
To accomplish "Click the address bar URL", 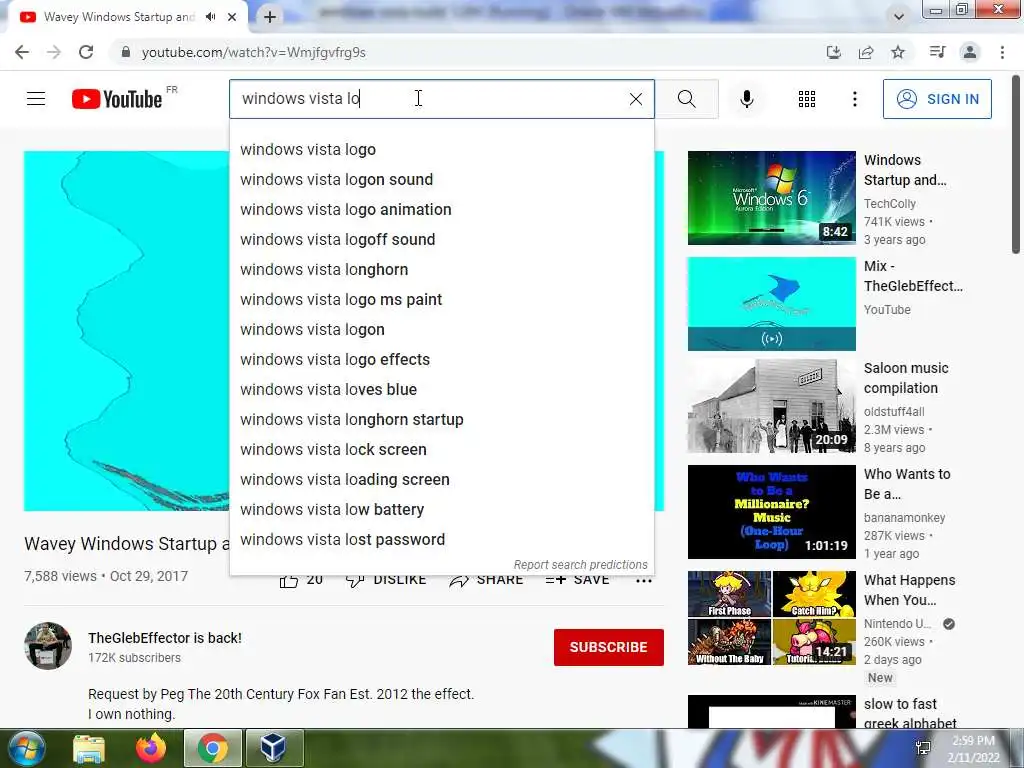I will coord(253,52).
